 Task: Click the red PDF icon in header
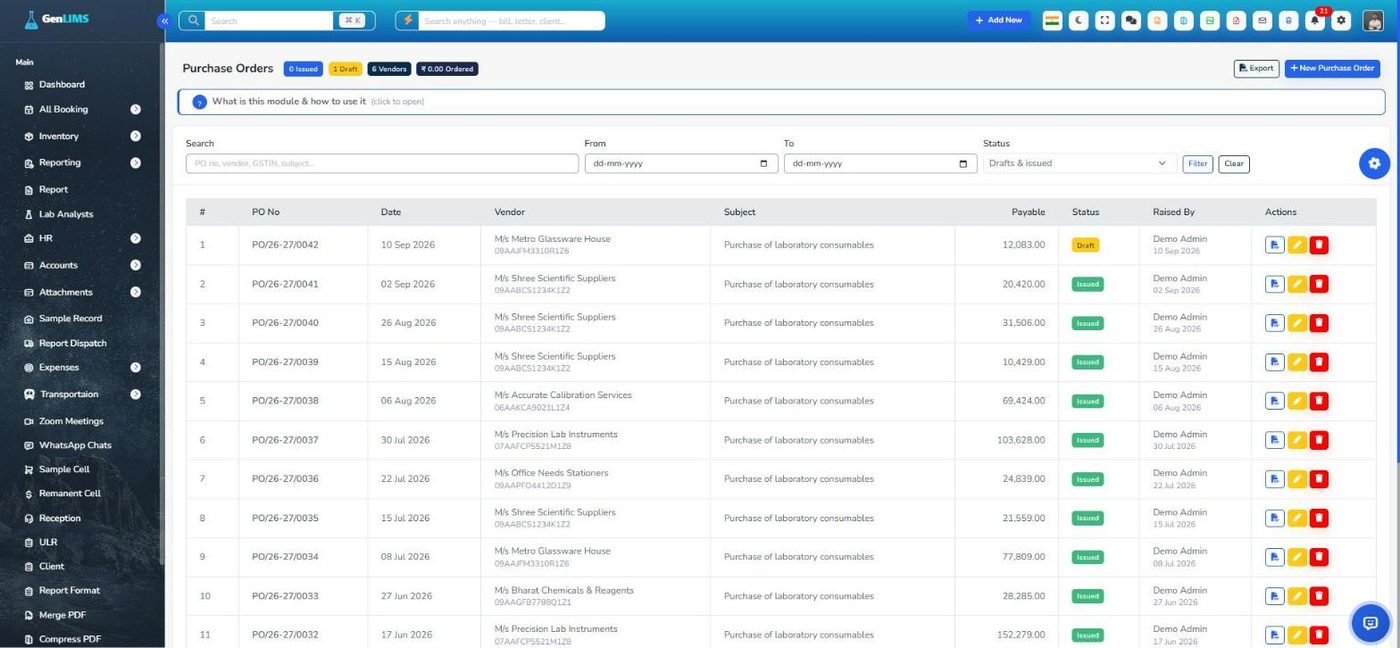tap(1236, 20)
